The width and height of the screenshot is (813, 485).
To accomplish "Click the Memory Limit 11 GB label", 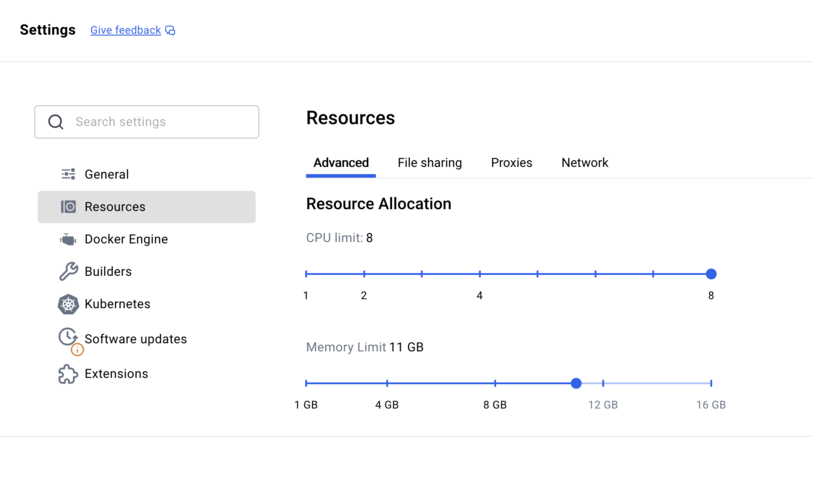I will [x=365, y=347].
